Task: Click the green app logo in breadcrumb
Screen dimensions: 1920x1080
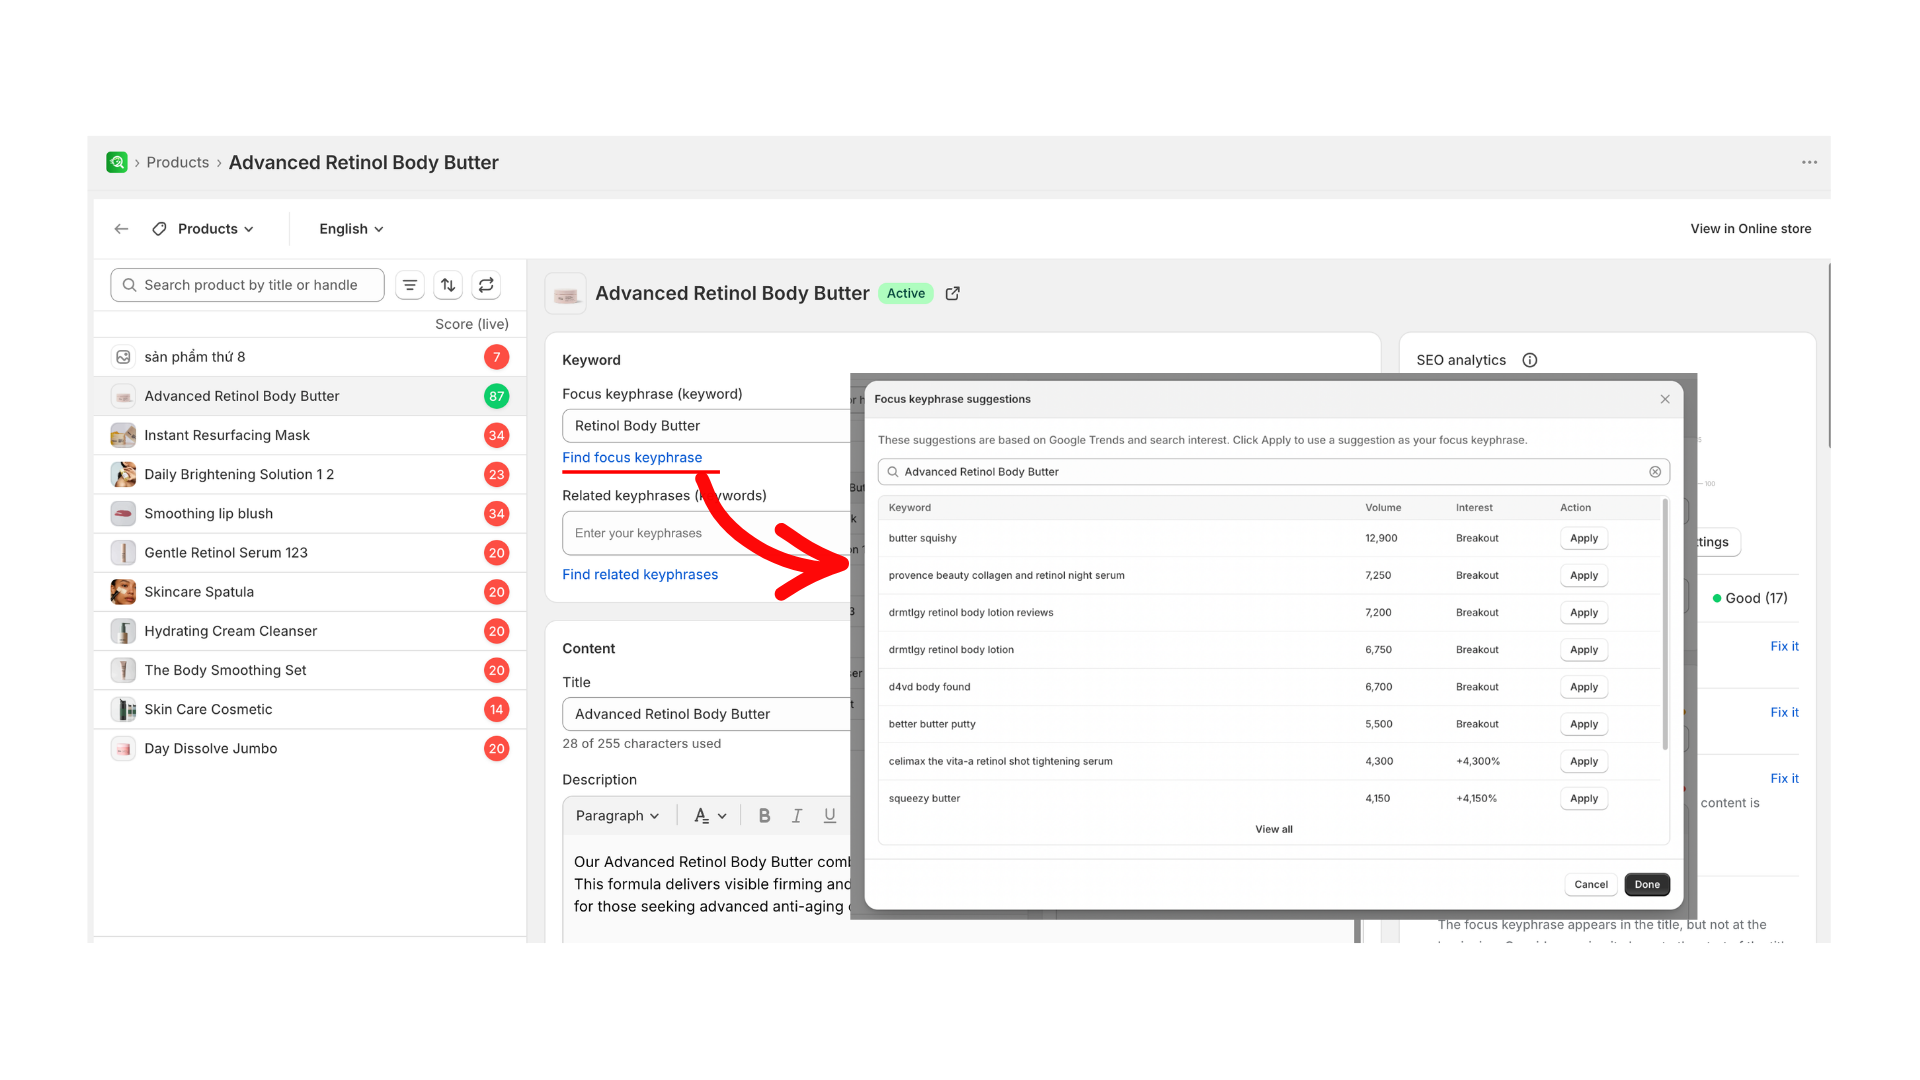Action: coord(117,162)
